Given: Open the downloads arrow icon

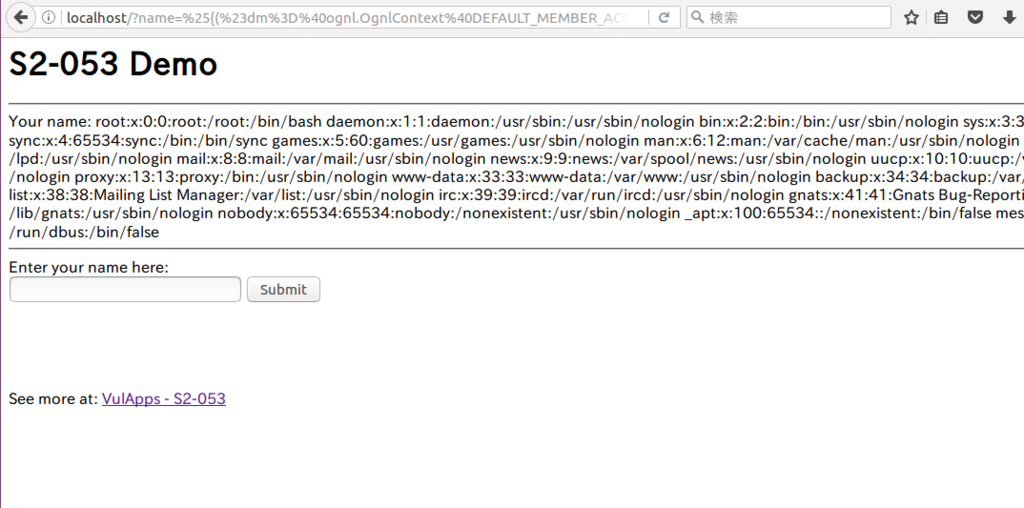Looking at the screenshot, I should [x=1010, y=18].
